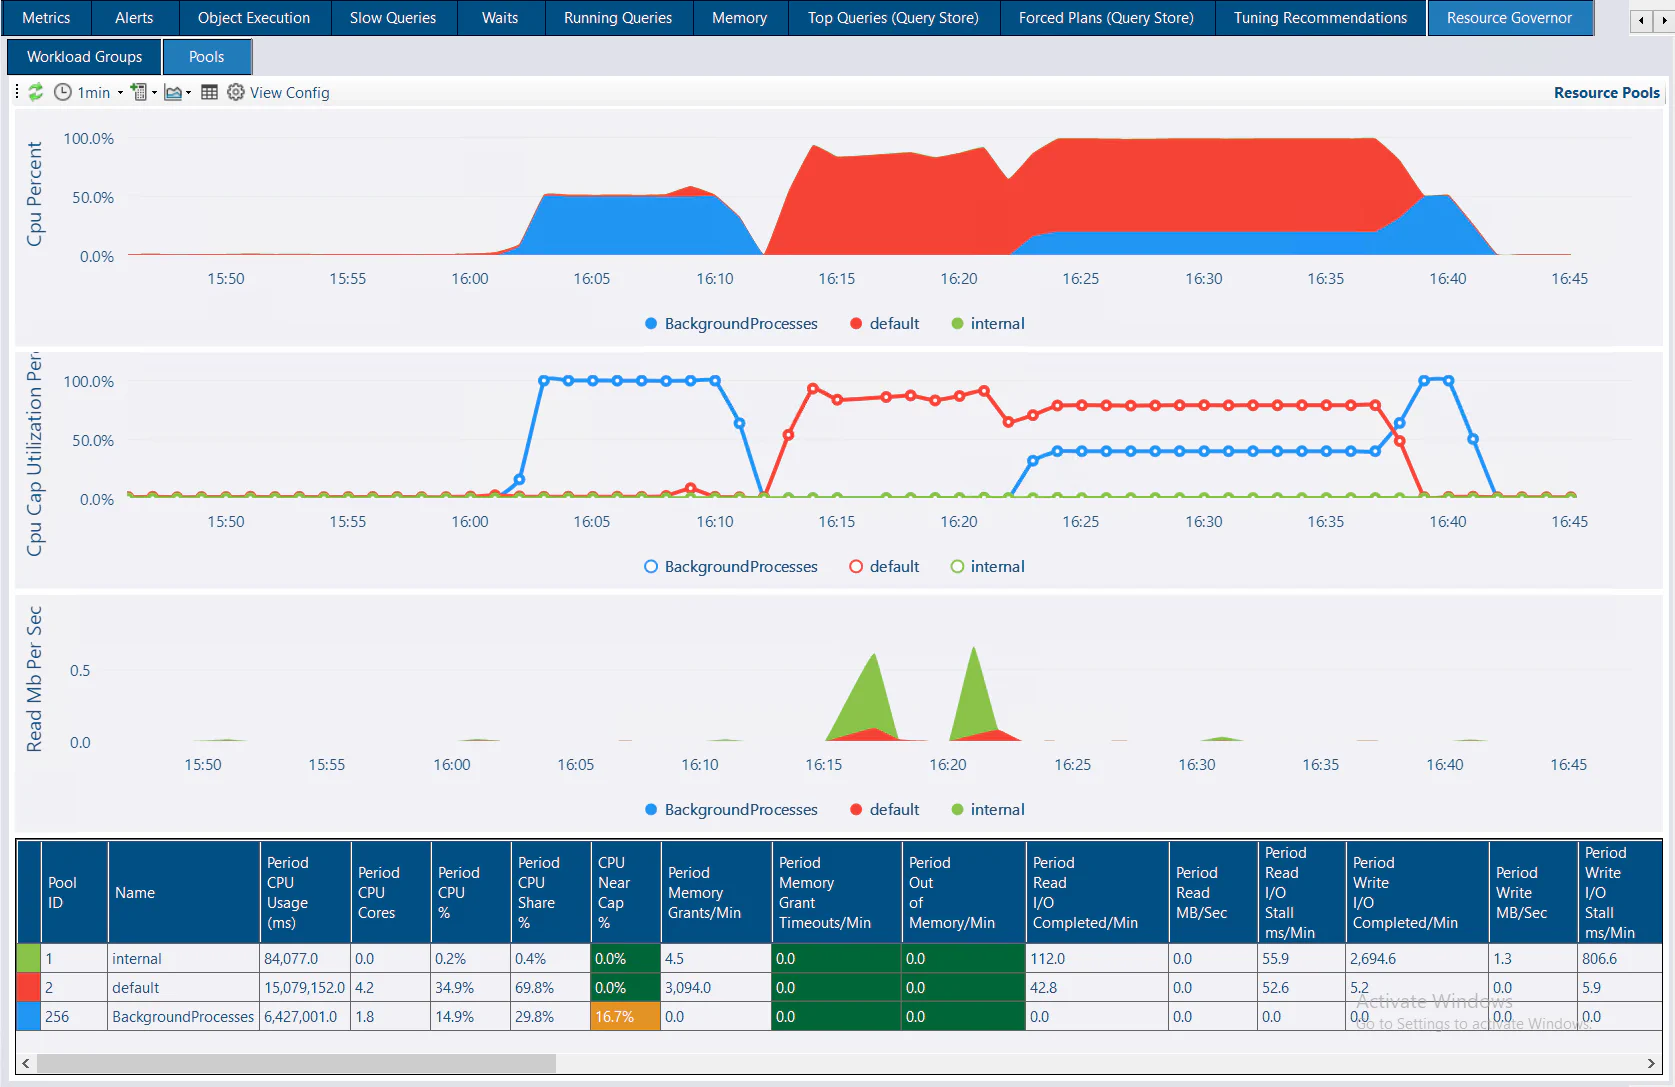Show the grid table view icon
This screenshot has width=1675, height=1087.
click(209, 92)
